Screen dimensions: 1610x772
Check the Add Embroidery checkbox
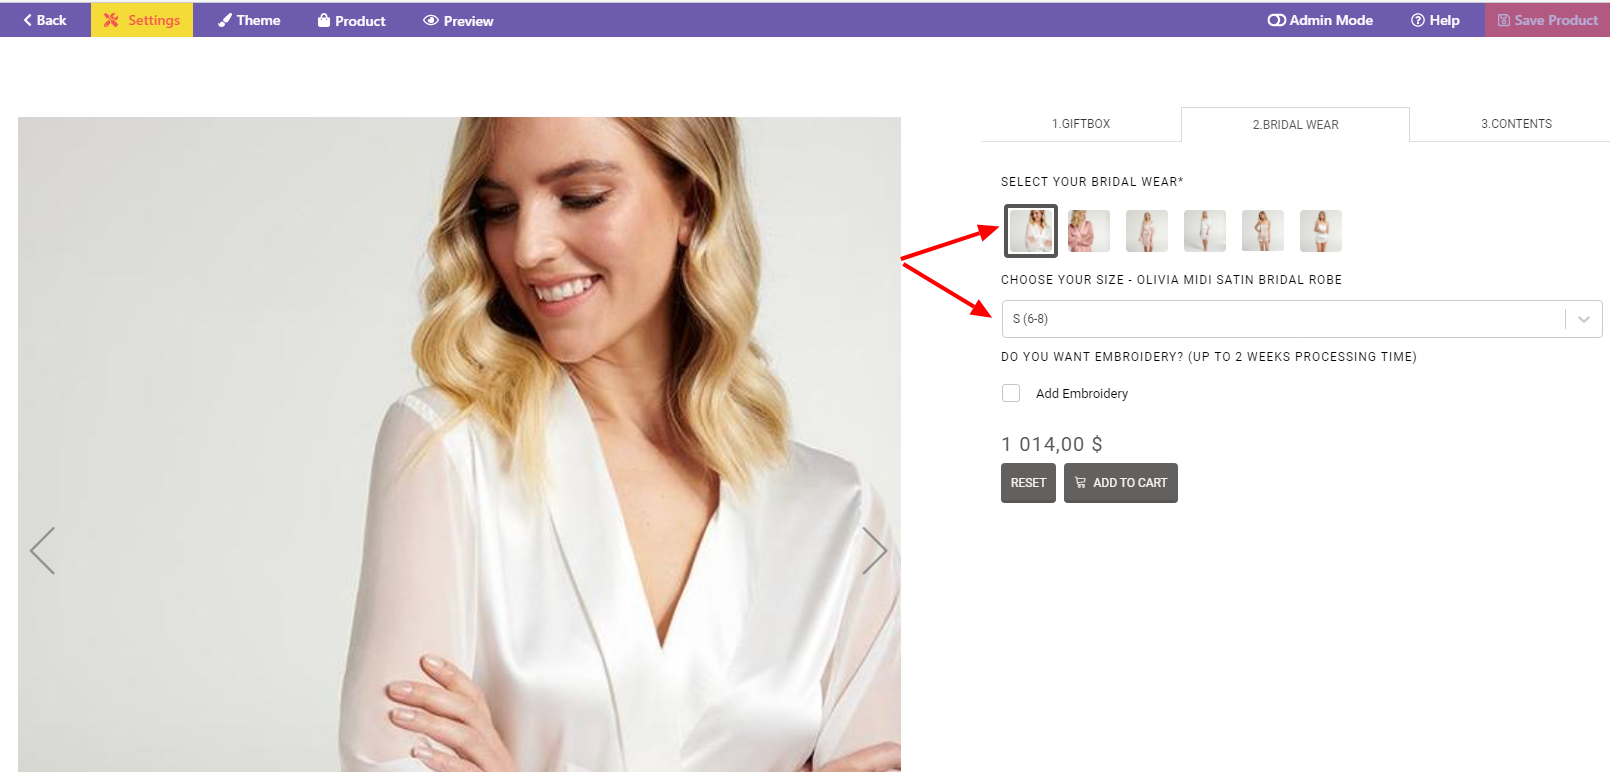pyautogui.click(x=1011, y=393)
